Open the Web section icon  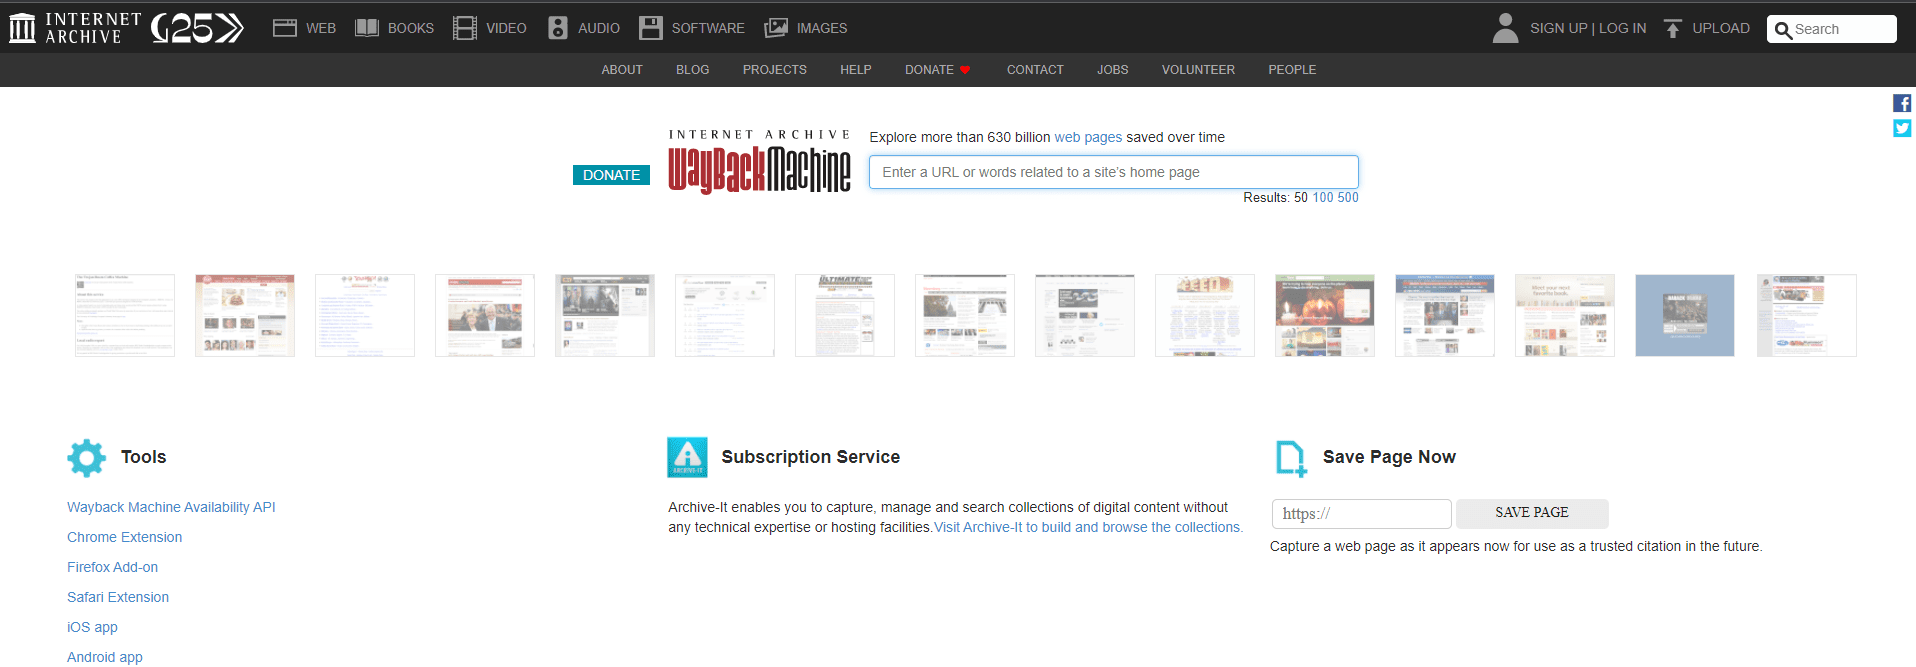(285, 28)
